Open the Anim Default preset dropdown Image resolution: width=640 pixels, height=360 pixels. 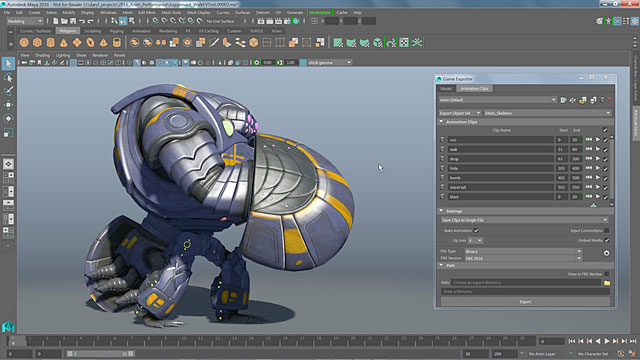pyautogui.click(x=497, y=100)
